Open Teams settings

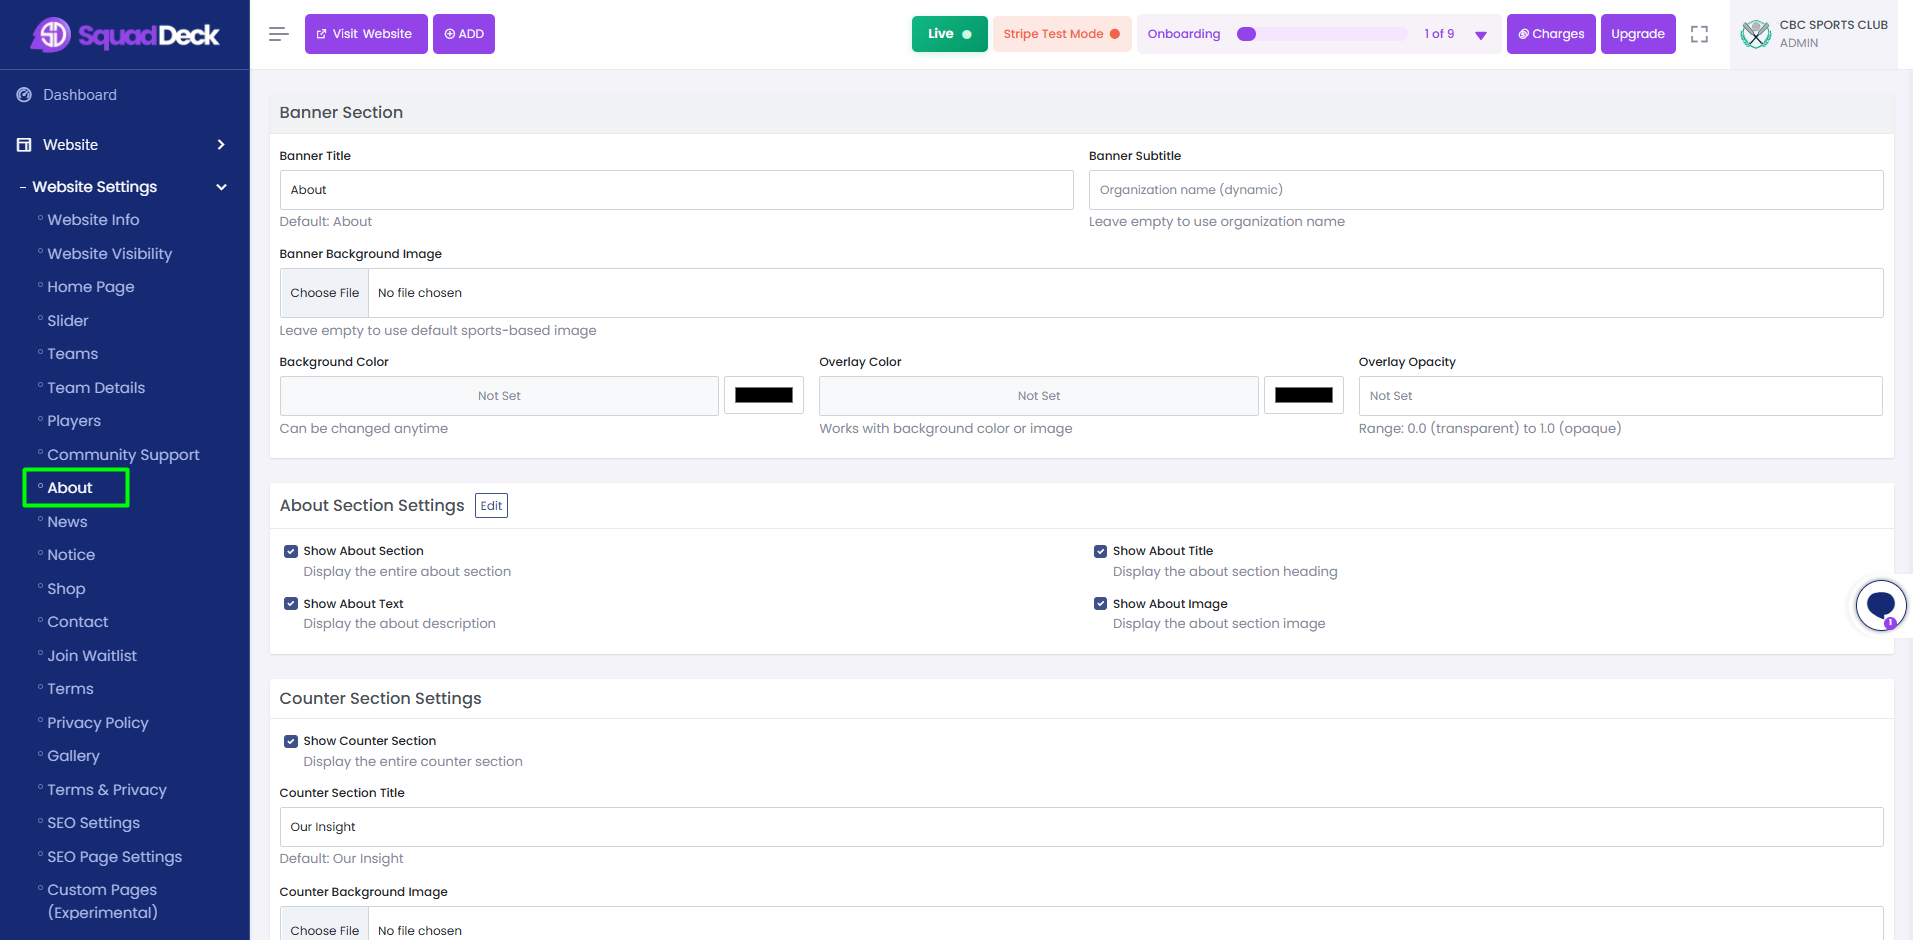coord(73,354)
